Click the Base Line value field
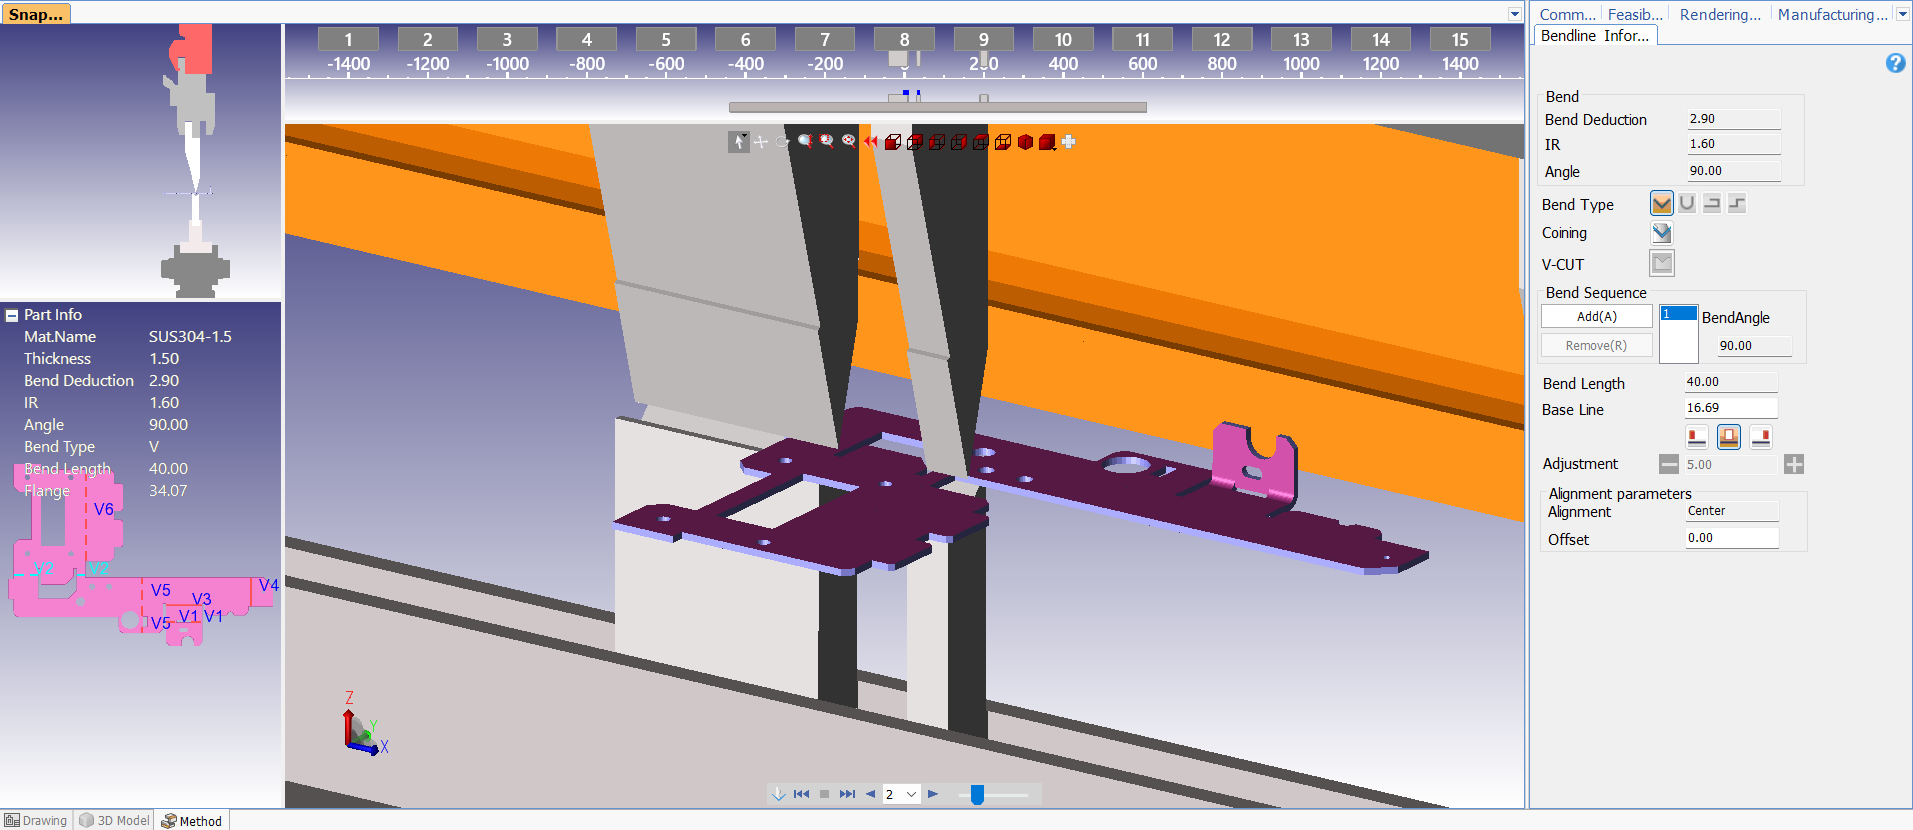 [1730, 408]
